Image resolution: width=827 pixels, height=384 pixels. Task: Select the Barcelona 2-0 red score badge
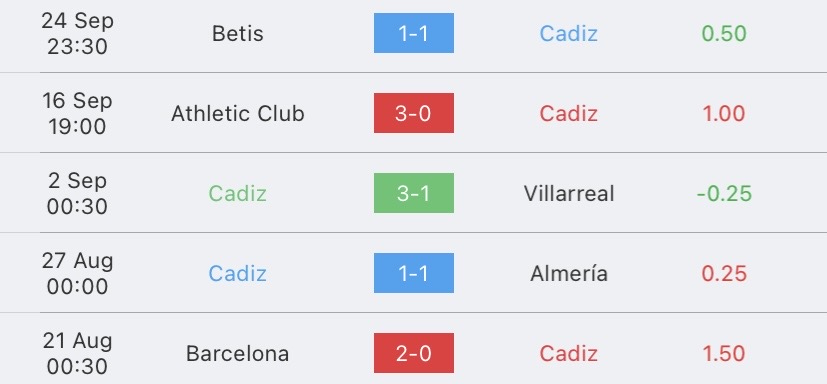[x=414, y=353]
